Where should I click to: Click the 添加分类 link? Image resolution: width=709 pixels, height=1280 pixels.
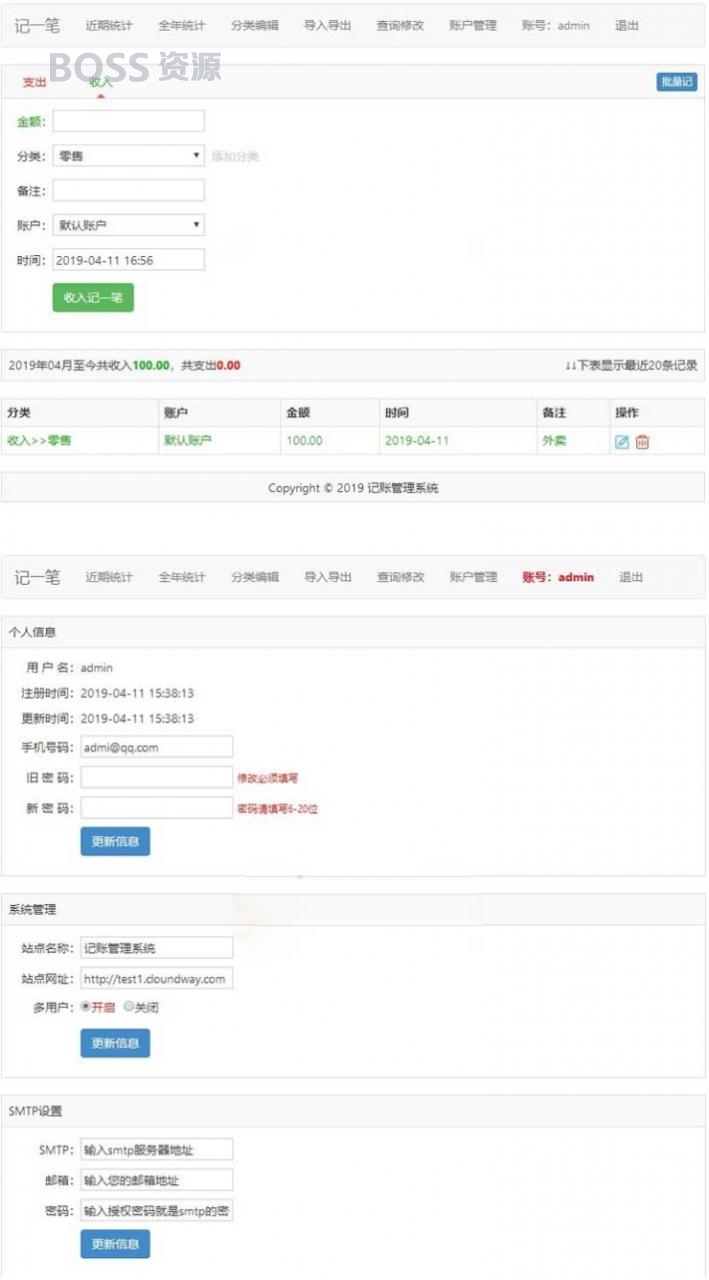point(235,156)
